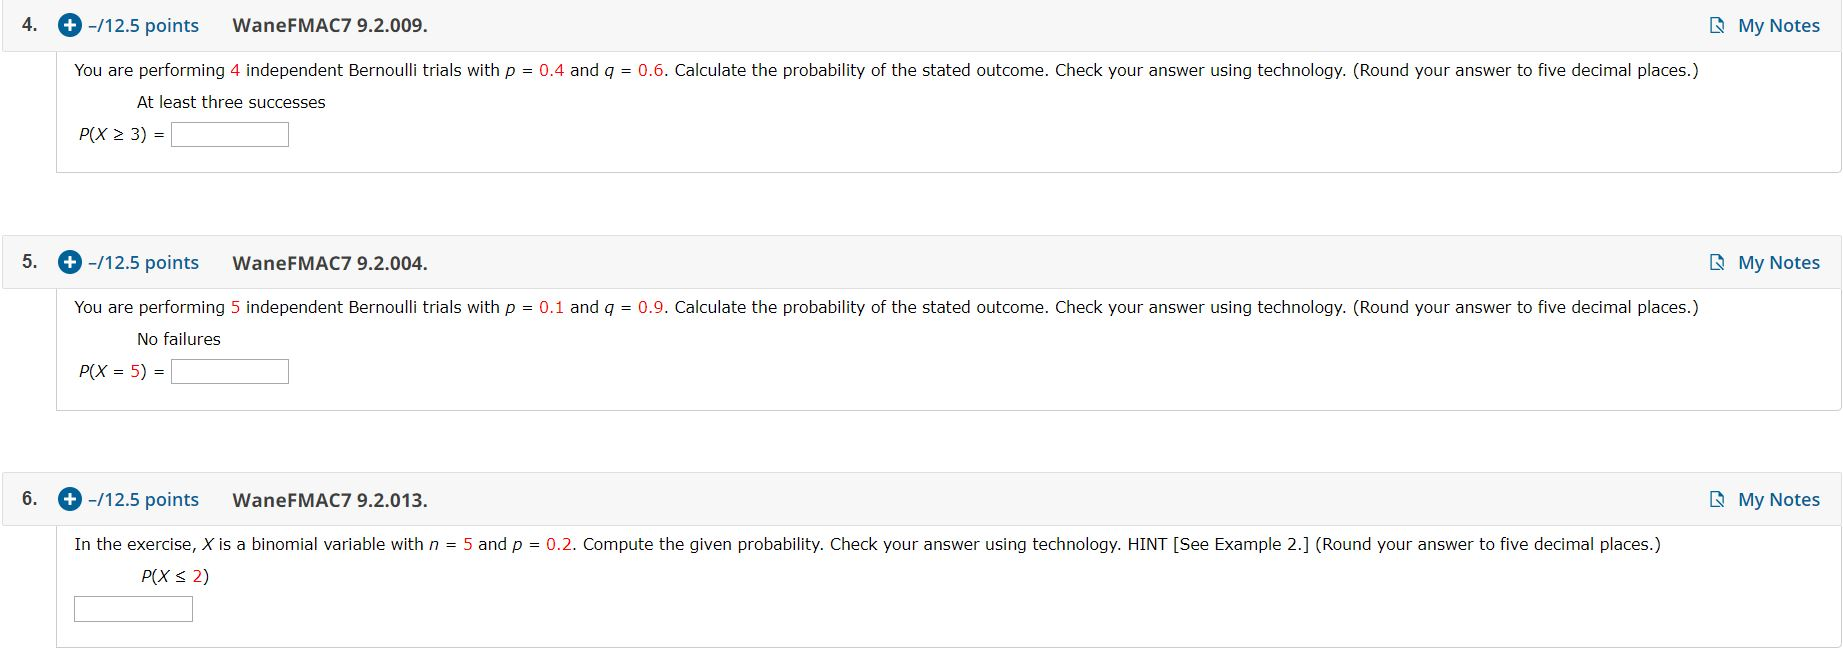Click the notes document icon beside WaneFMAC7 9.2.009
Image resolution: width=1843 pixels, height=651 pixels.
(1715, 25)
